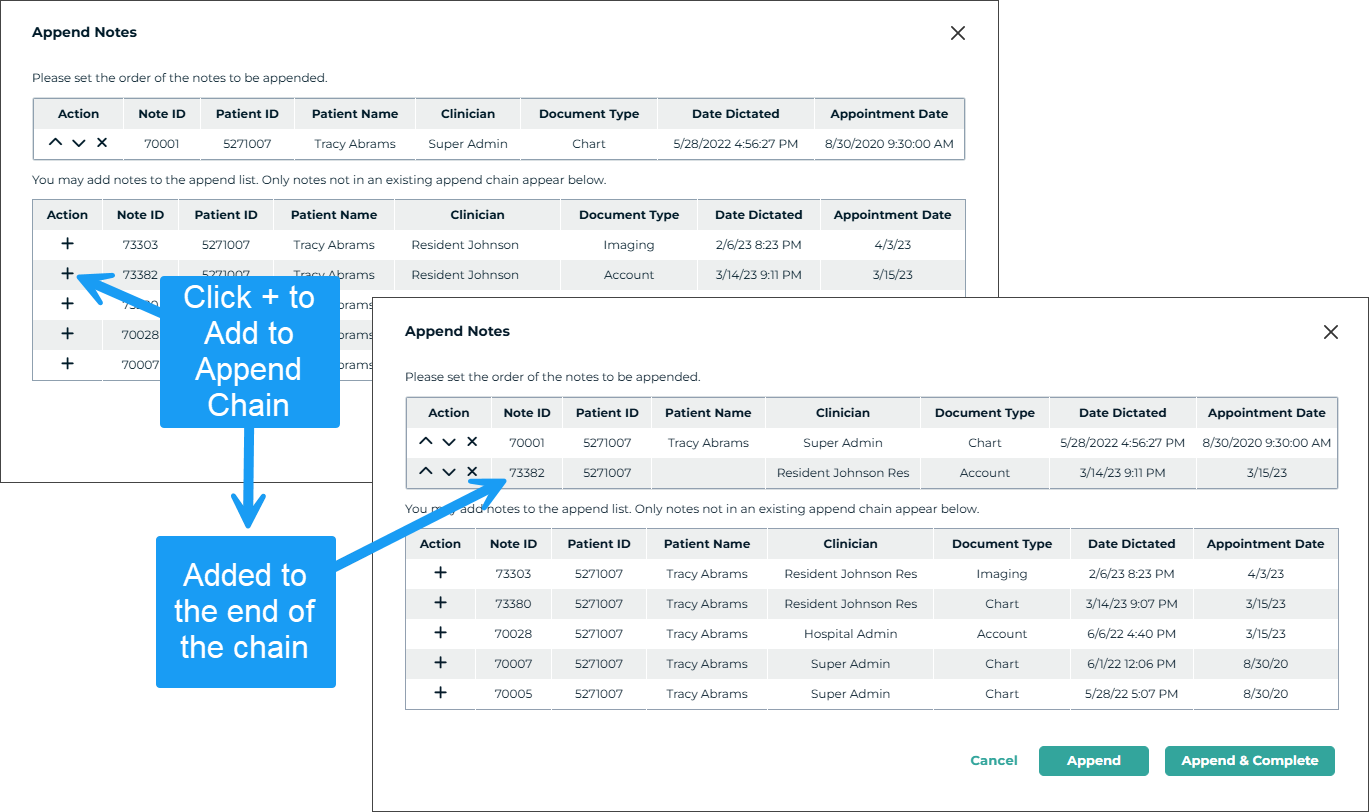Click plus icon beside note 70007 Tracy Abrams
The height and width of the screenshot is (812, 1370).
pos(440,663)
